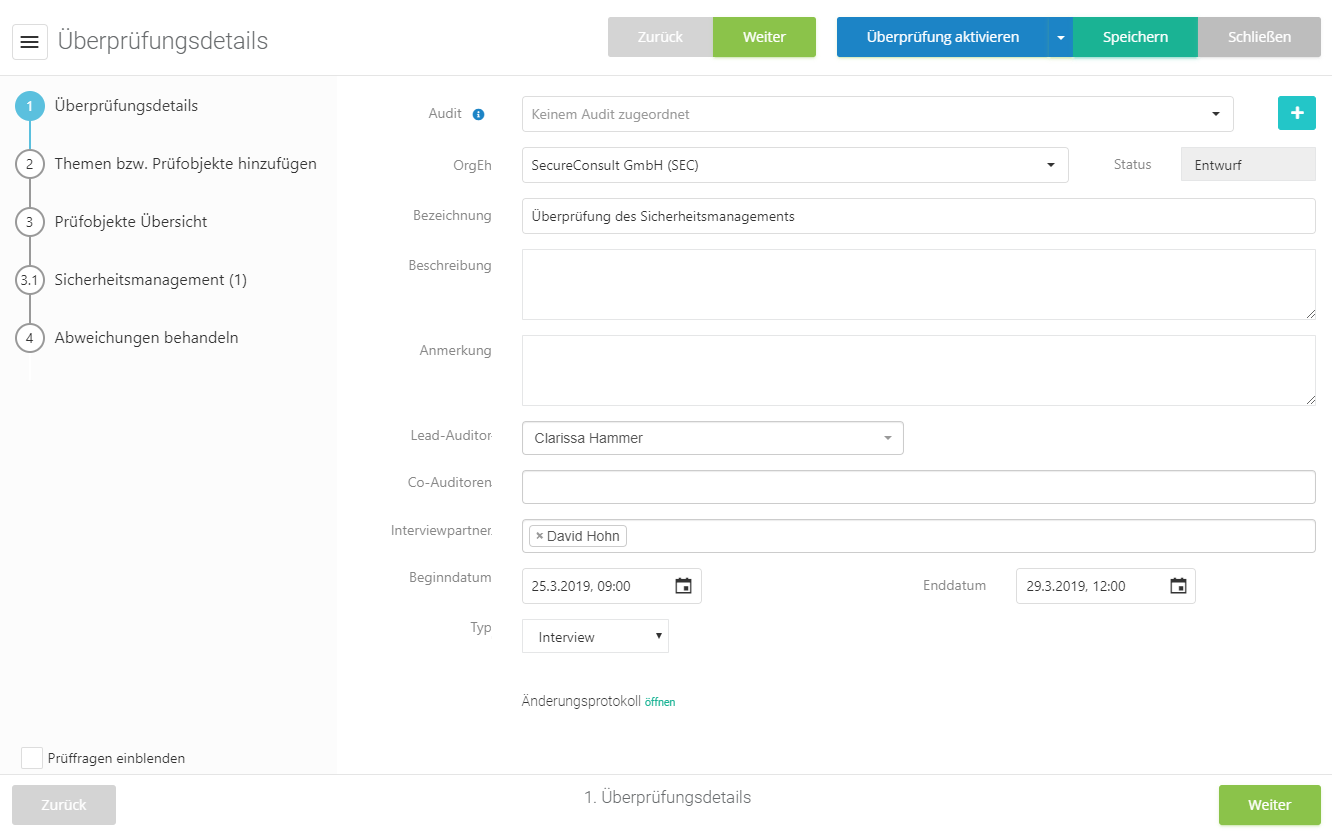Open the Änderungsprotokoll öffnen link

660,702
